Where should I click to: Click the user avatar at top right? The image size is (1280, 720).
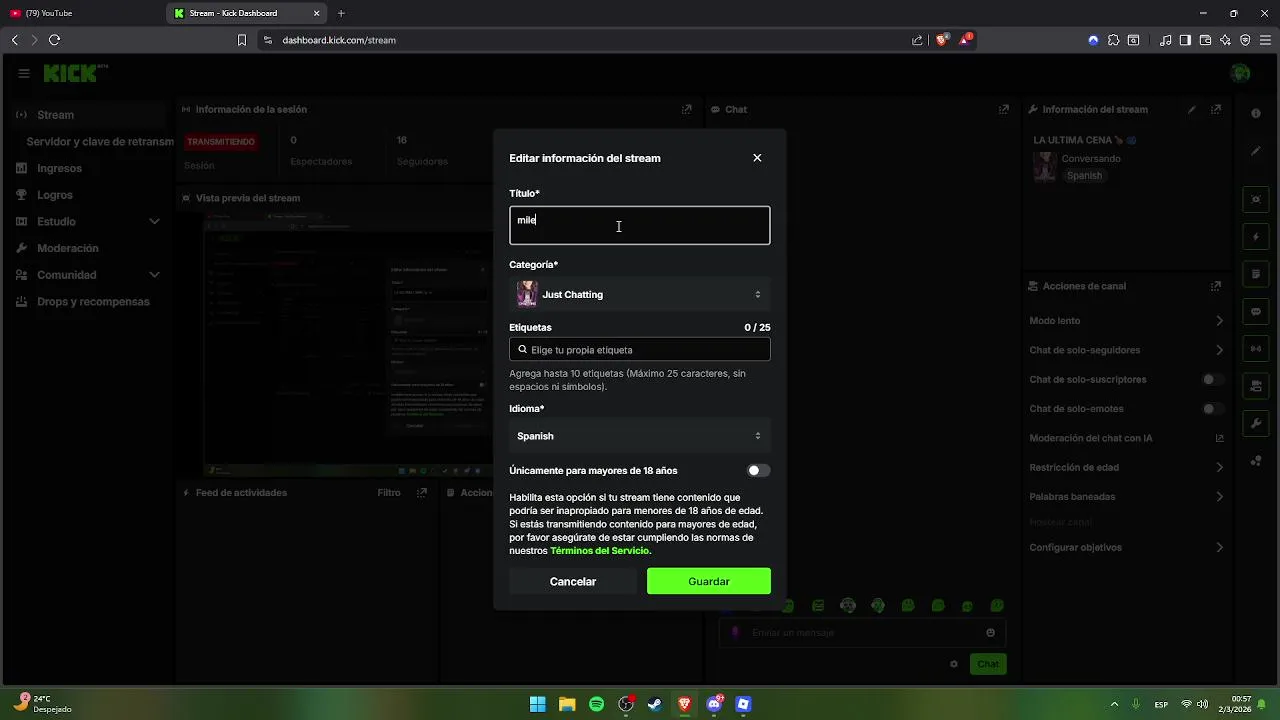(1240, 73)
